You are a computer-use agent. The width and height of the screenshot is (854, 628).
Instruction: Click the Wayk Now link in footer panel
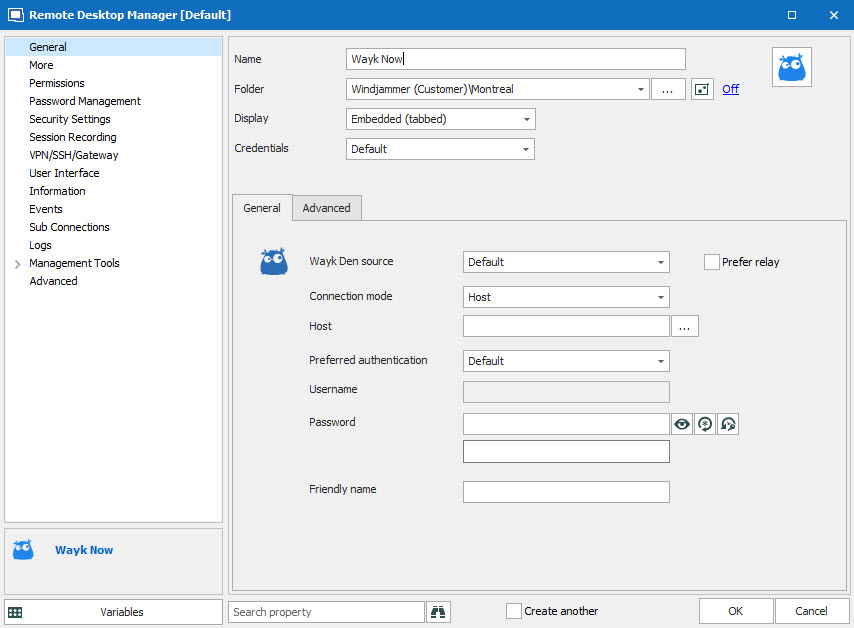point(84,550)
